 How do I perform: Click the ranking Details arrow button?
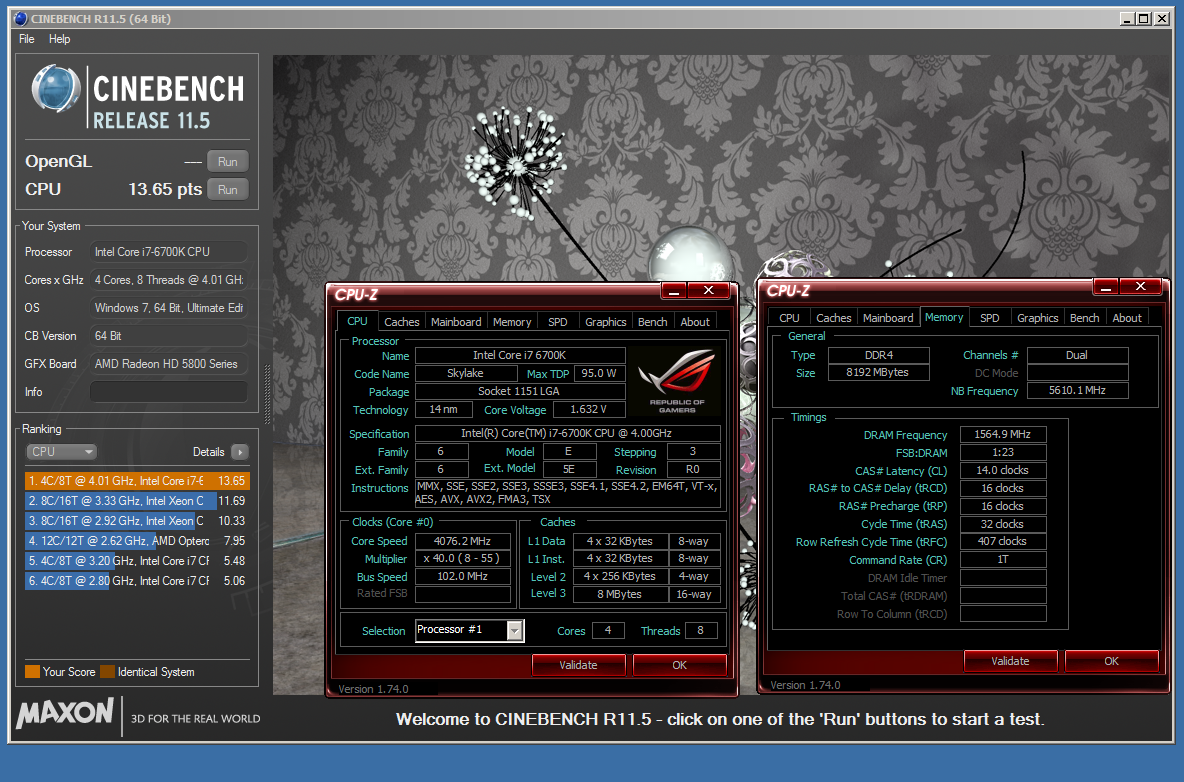pyautogui.click(x=239, y=452)
